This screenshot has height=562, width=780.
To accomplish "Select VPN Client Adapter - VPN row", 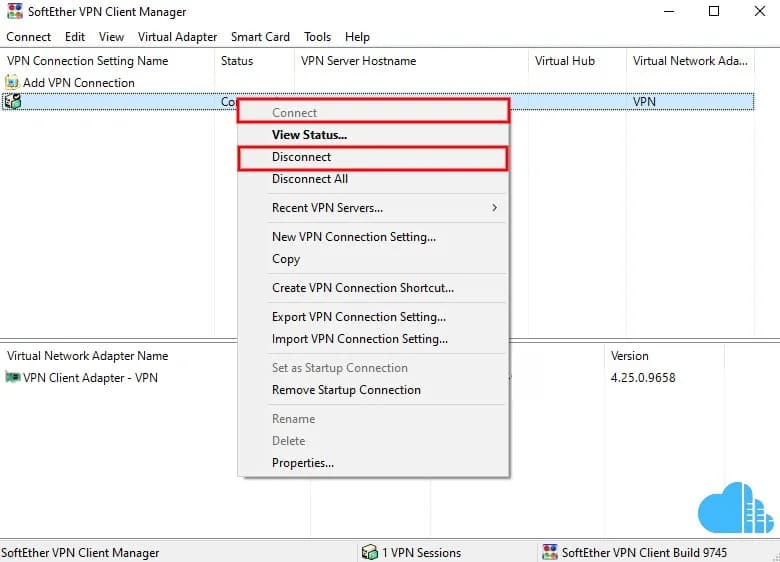I will click(90, 377).
